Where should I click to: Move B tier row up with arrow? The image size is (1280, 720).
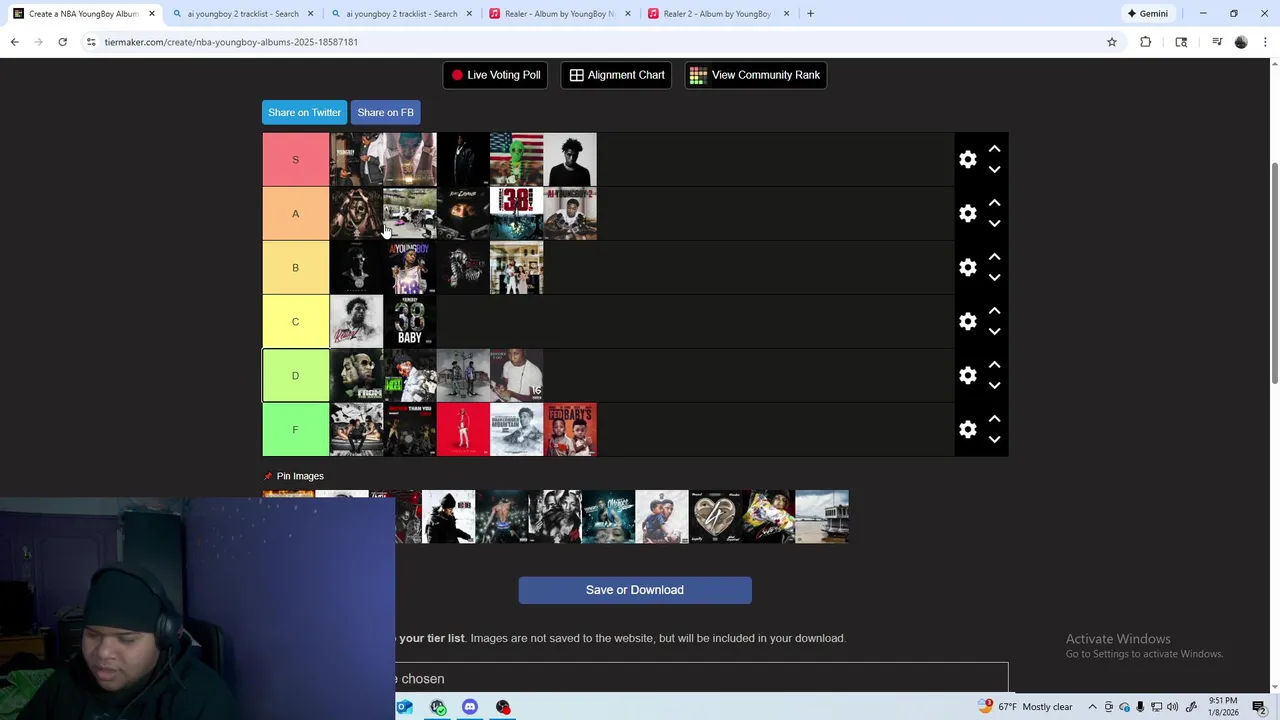click(x=994, y=256)
